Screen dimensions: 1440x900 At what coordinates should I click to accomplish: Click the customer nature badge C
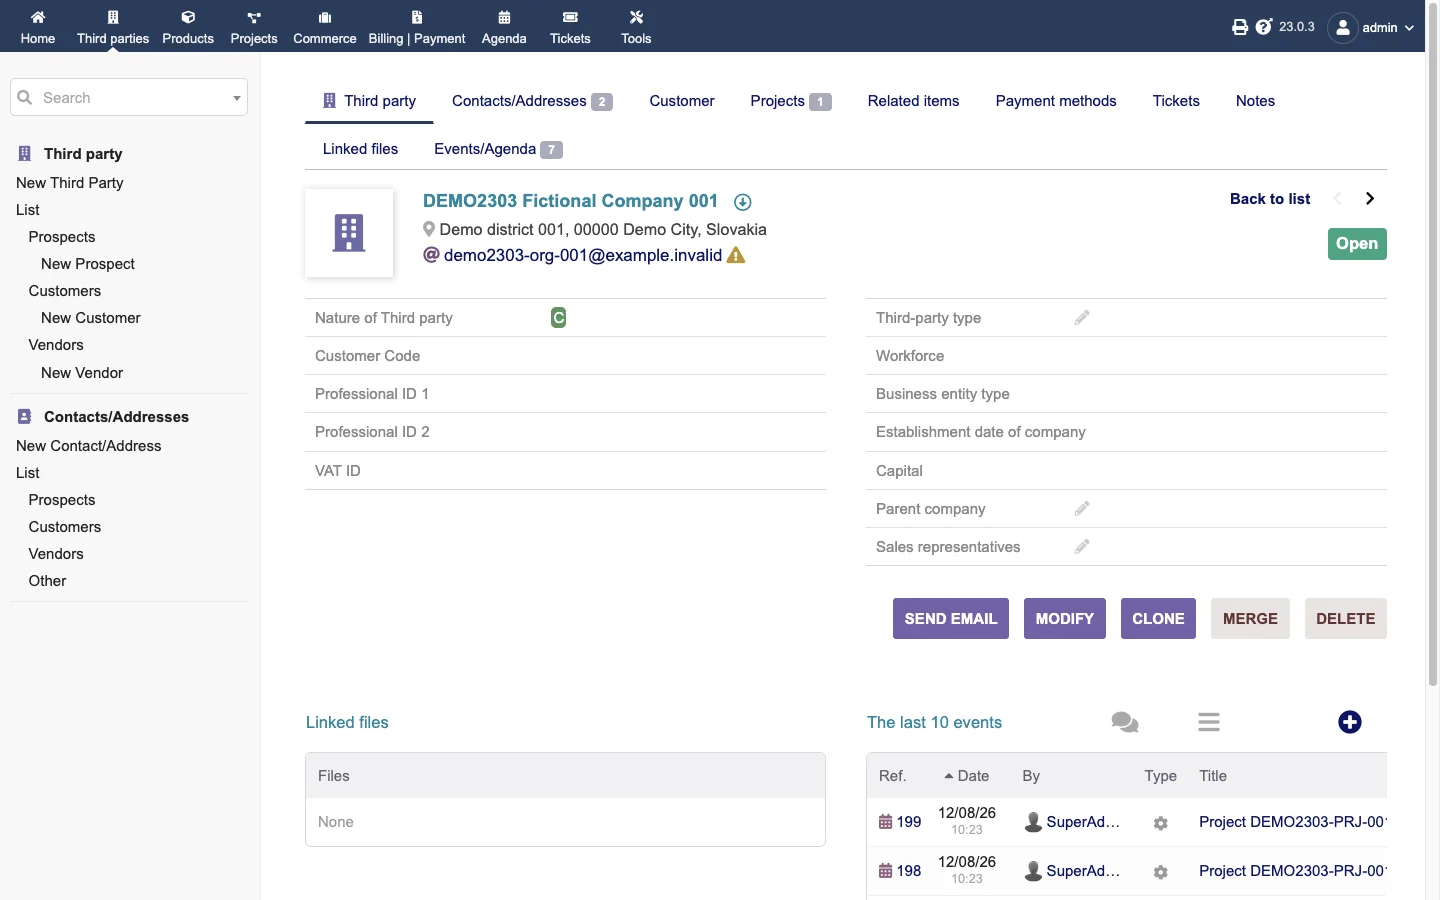coord(559,318)
